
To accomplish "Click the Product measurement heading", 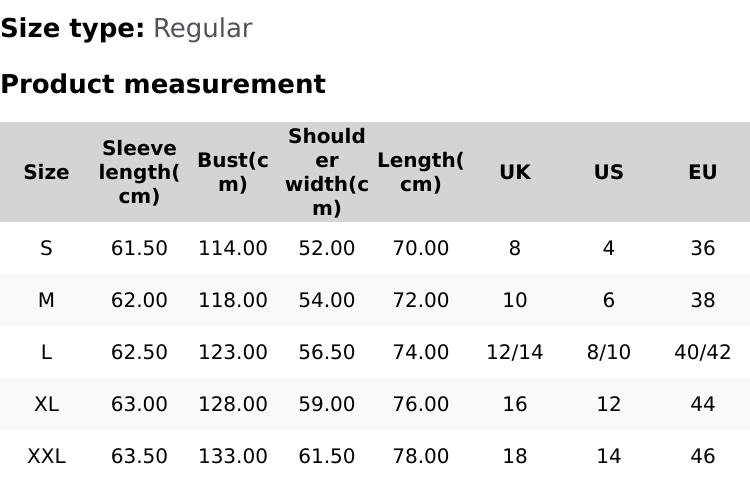I will (163, 84).
